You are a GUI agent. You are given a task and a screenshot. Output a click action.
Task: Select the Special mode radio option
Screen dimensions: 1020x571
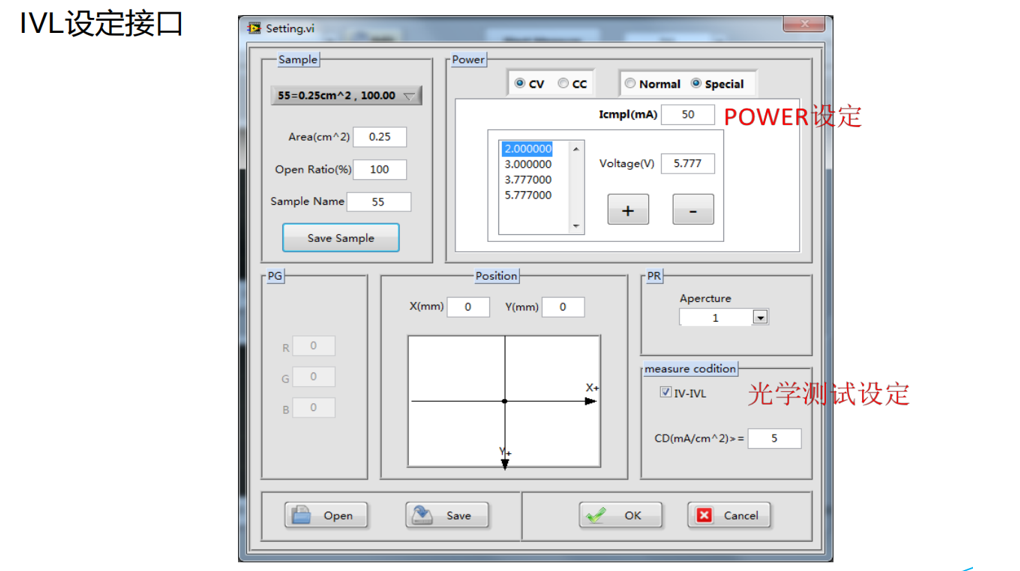click(696, 84)
